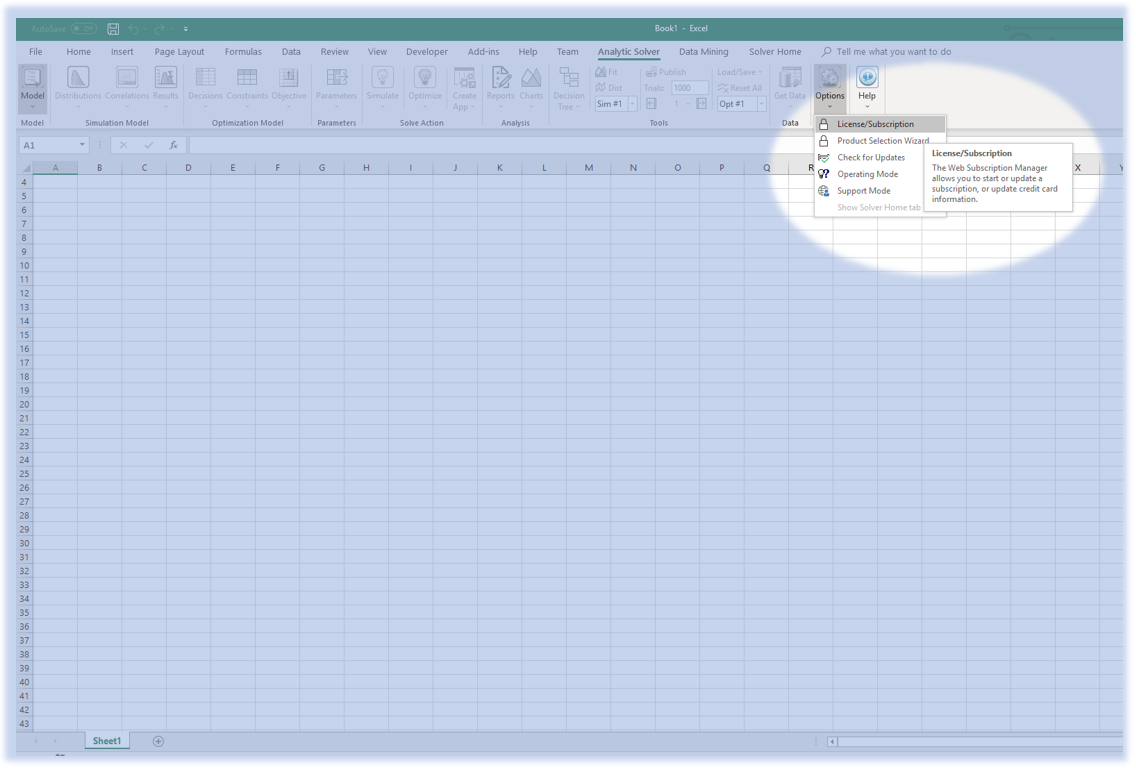Image resolution: width=1136 pixels, height=770 pixels.
Task: Click the Undo arrow in title bar
Action: (133, 29)
